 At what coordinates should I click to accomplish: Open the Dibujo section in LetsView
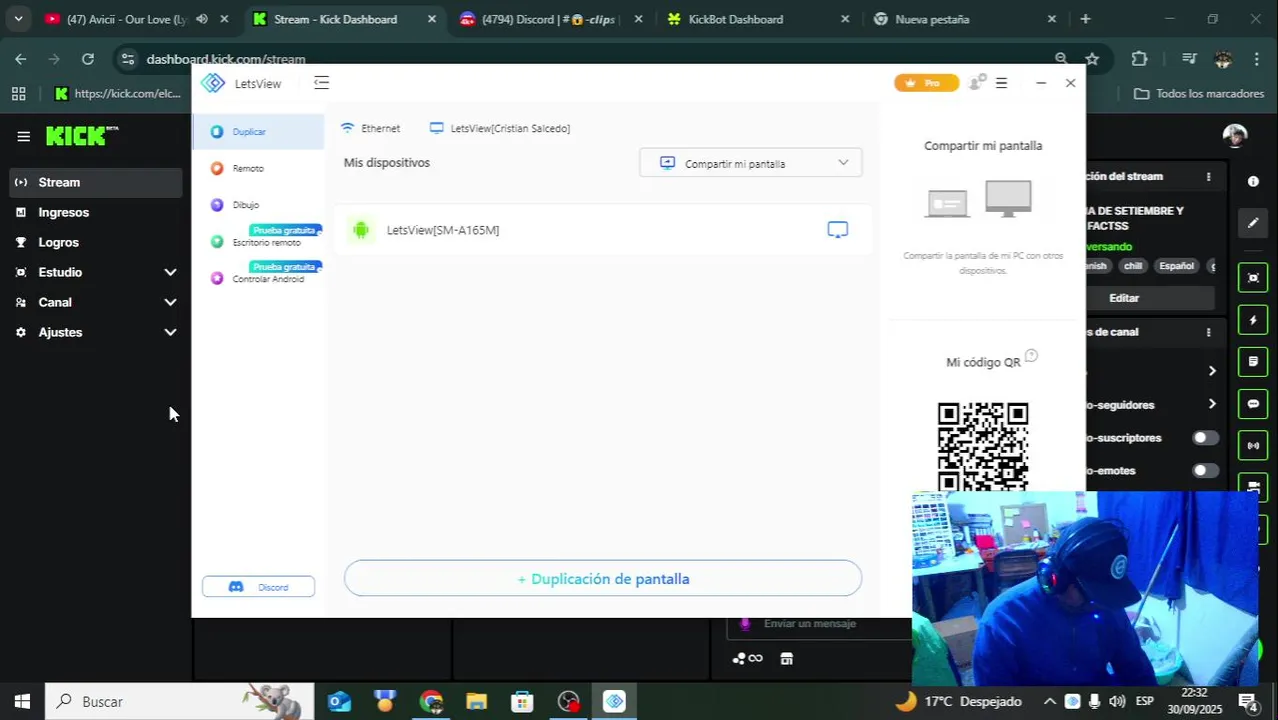click(246, 205)
